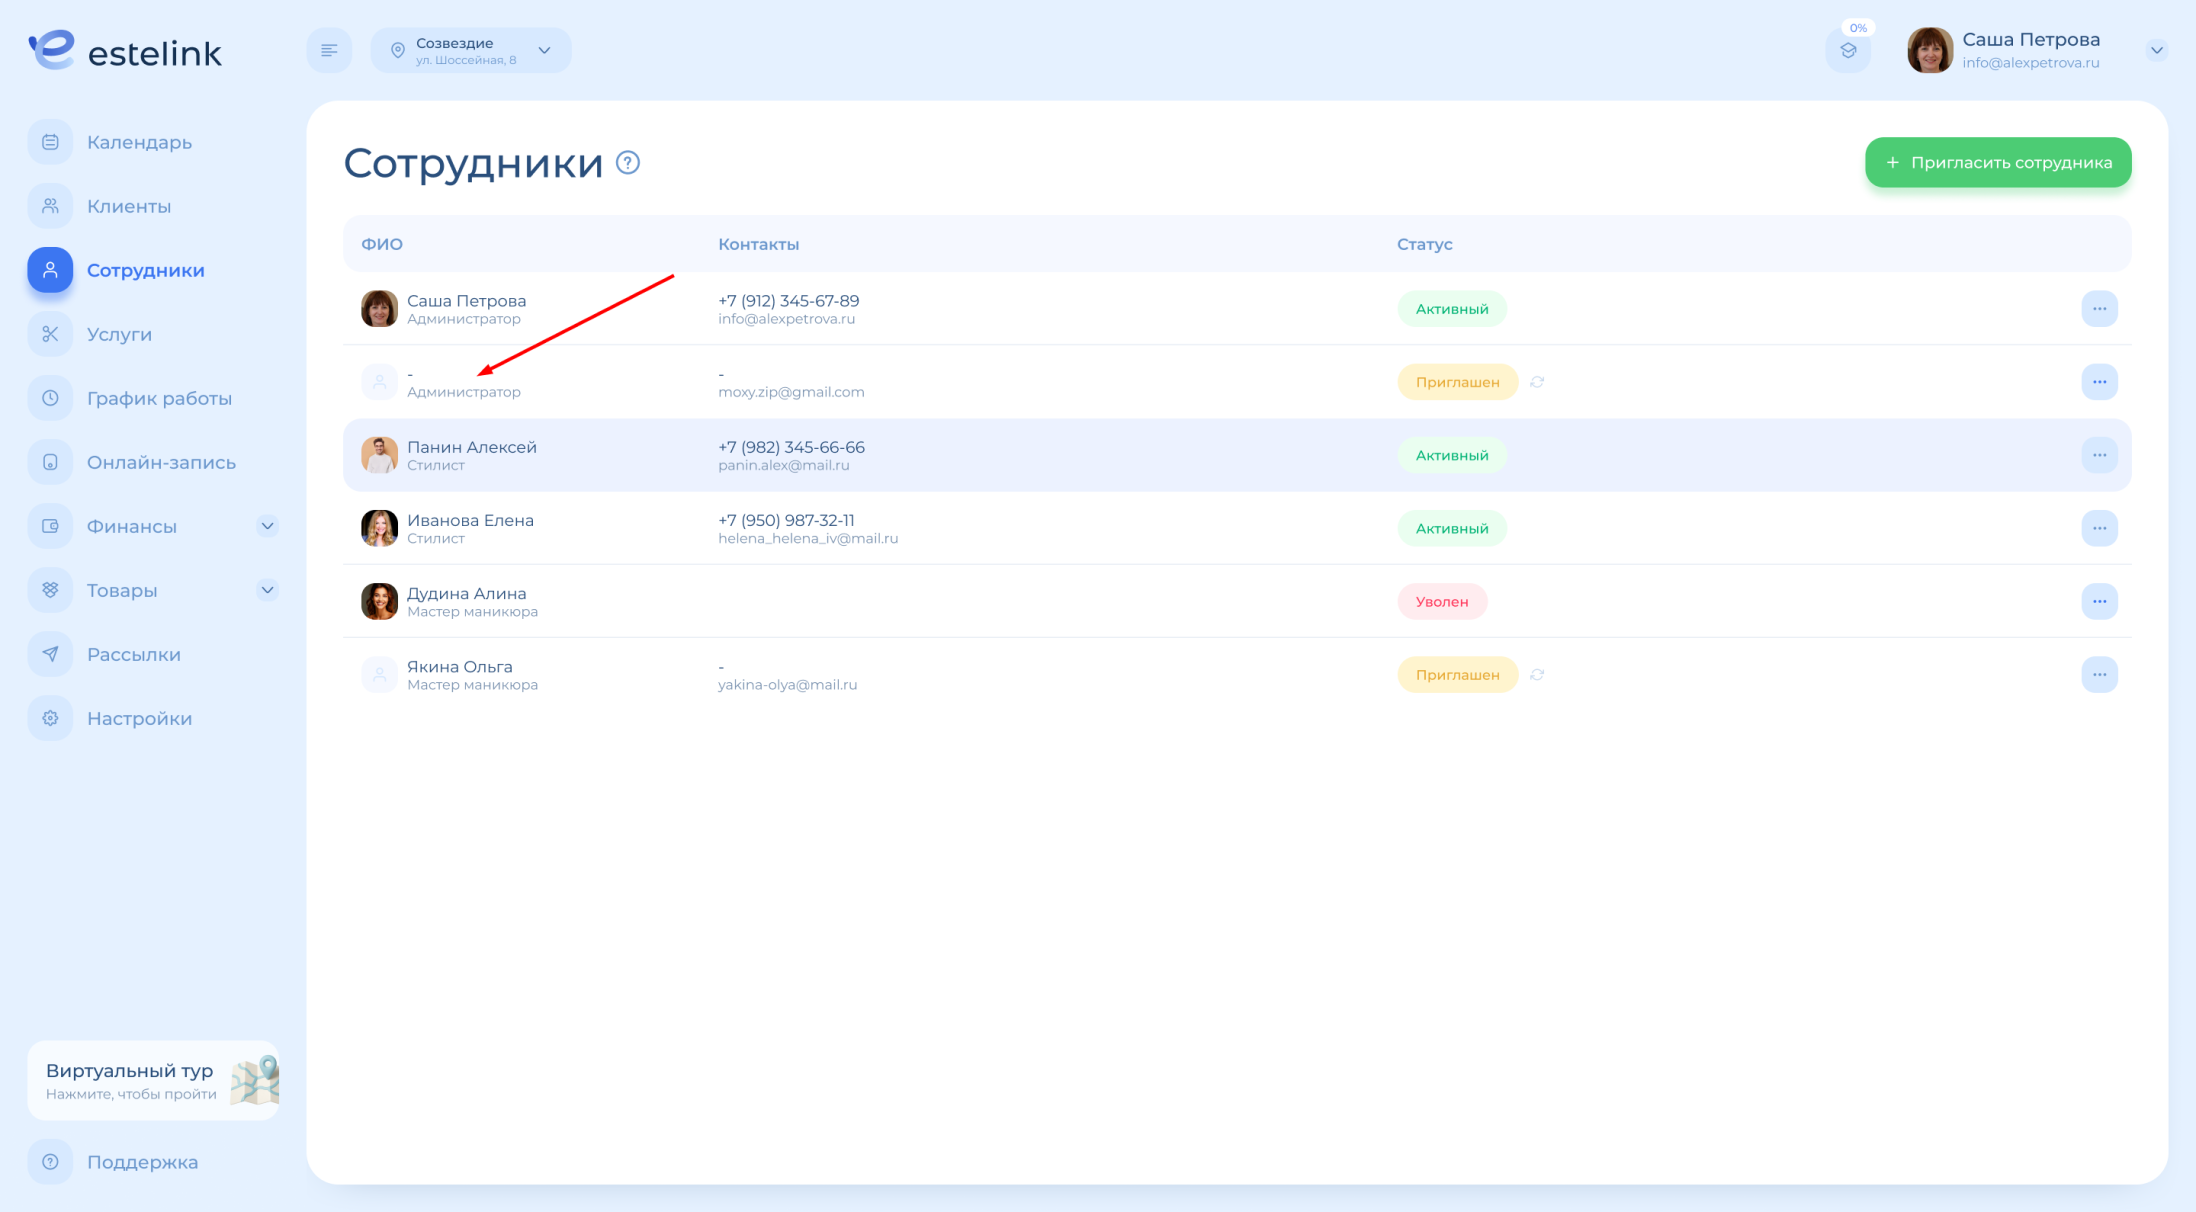2196x1212 pixels.
Task: Open the Calendar section icon
Action: 50,142
